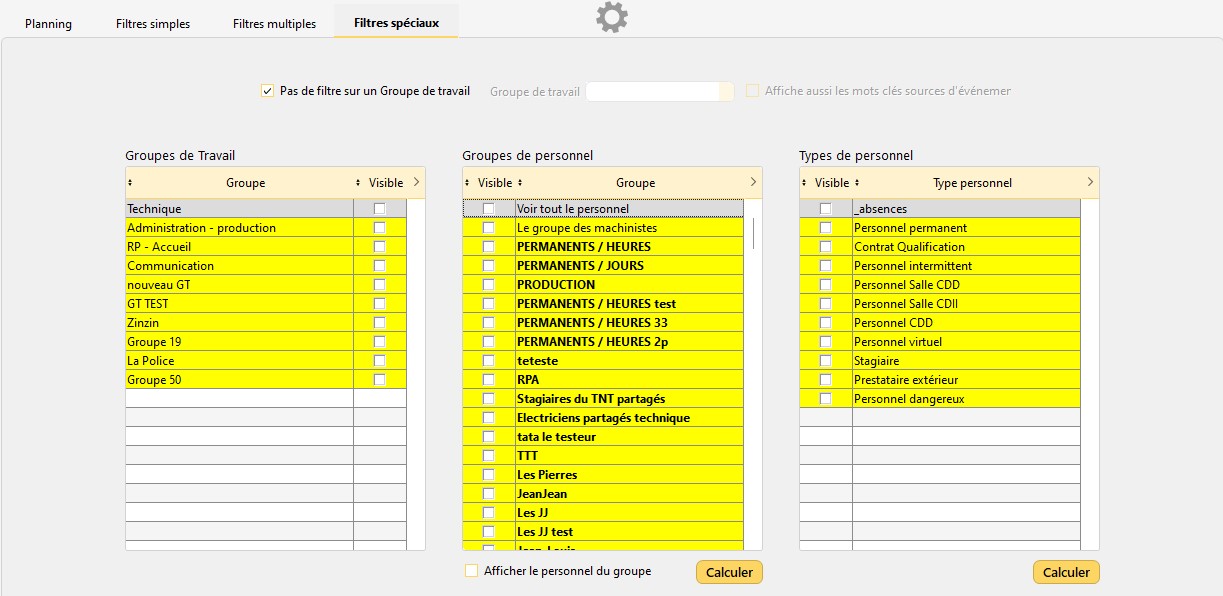Open the Filtres multiples tab
1223x596 pixels.
pyautogui.click(x=274, y=24)
